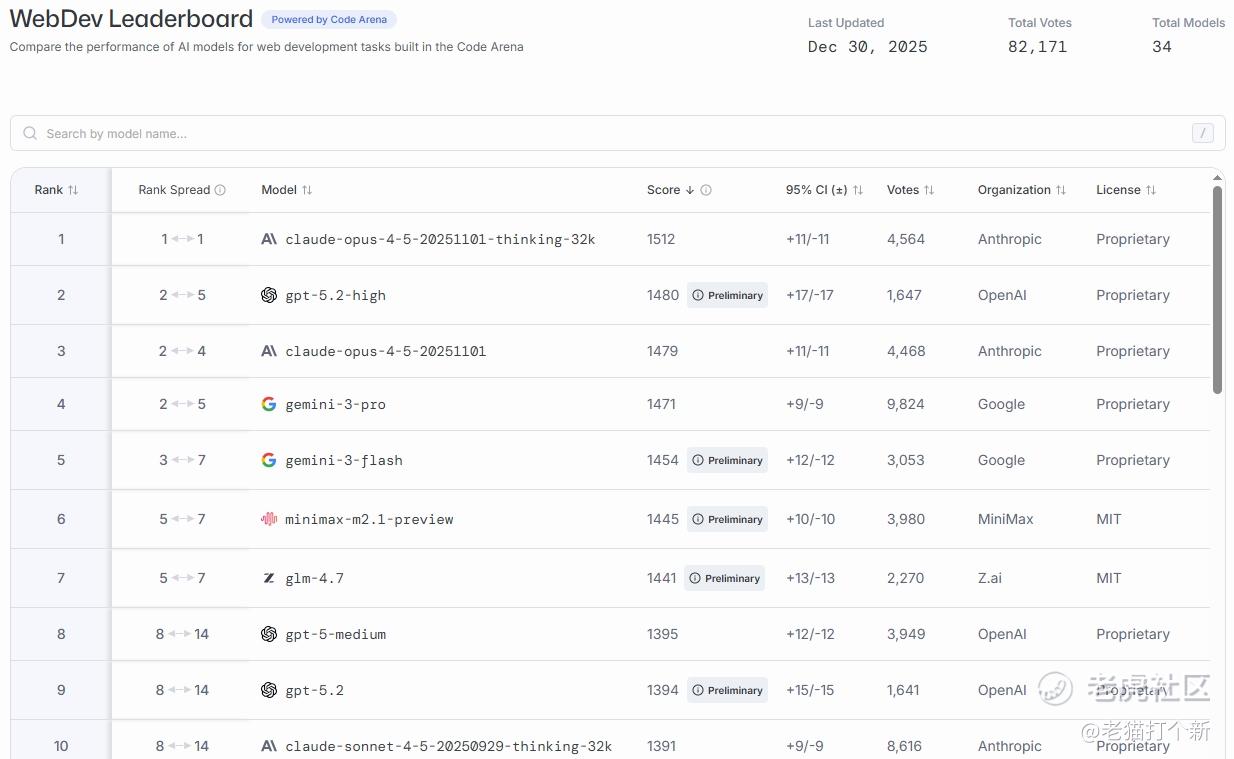
Task: Click License column header label
Action: 1118,190
